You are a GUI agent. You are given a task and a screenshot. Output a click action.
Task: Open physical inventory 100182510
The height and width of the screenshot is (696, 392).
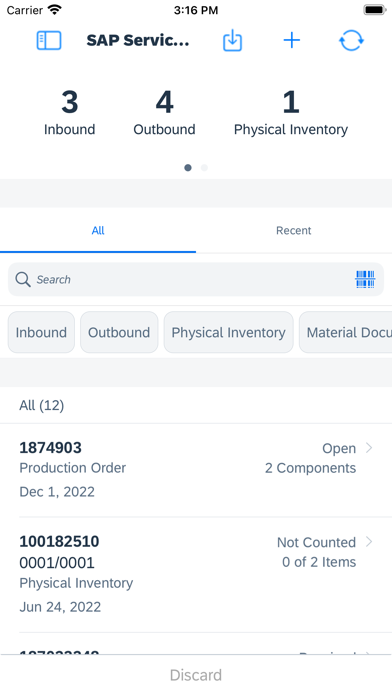coord(196,574)
